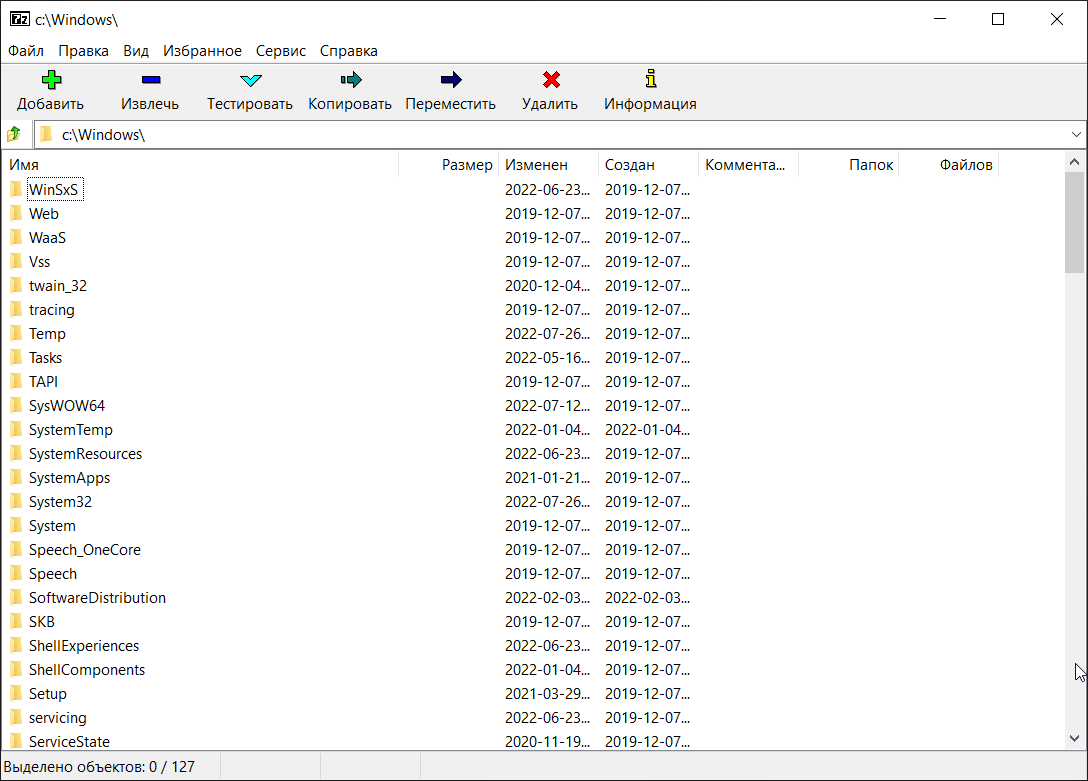Click the Tasks folder icon
The width and height of the screenshot is (1088, 781).
(x=17, y=357)
